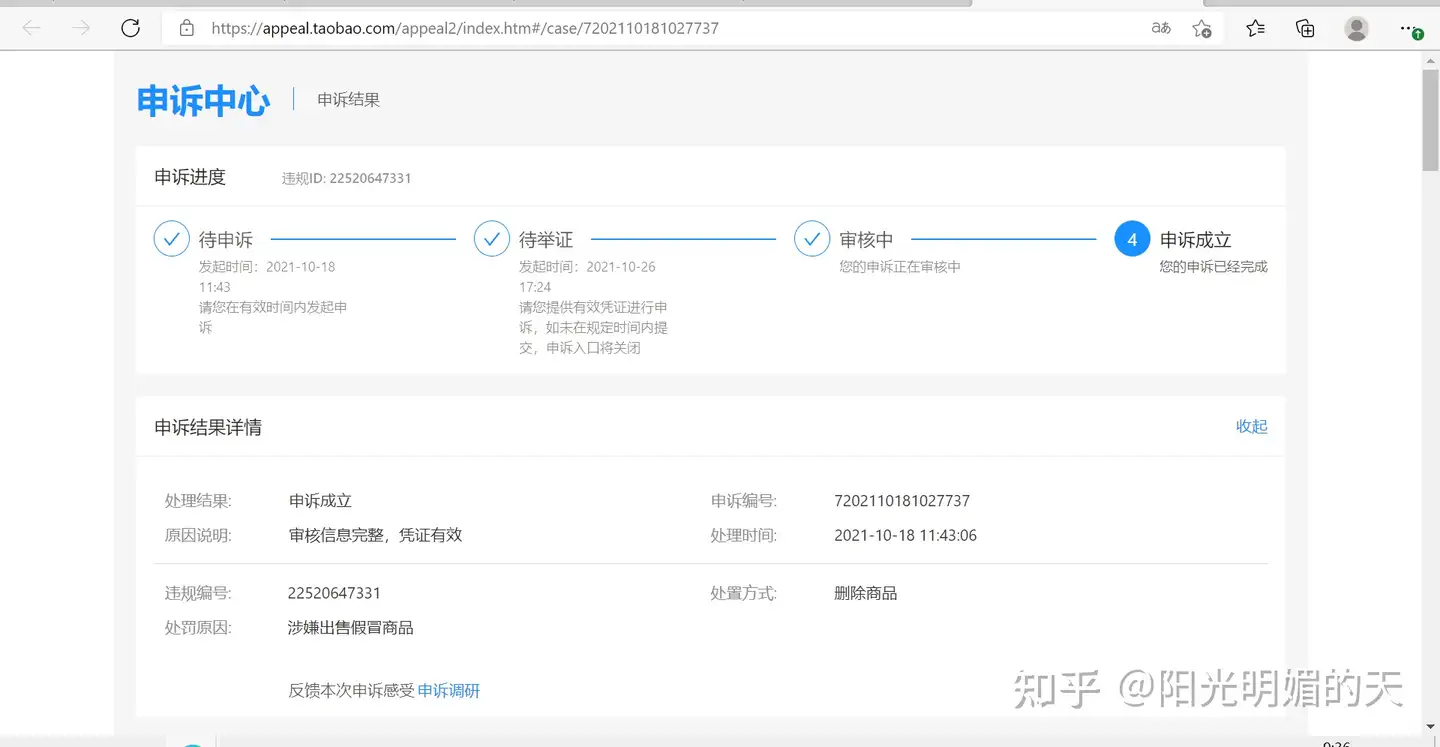1440x747 pixels.
Task: Click the 待举证 step checkmark circle
Action: point(492,239)
